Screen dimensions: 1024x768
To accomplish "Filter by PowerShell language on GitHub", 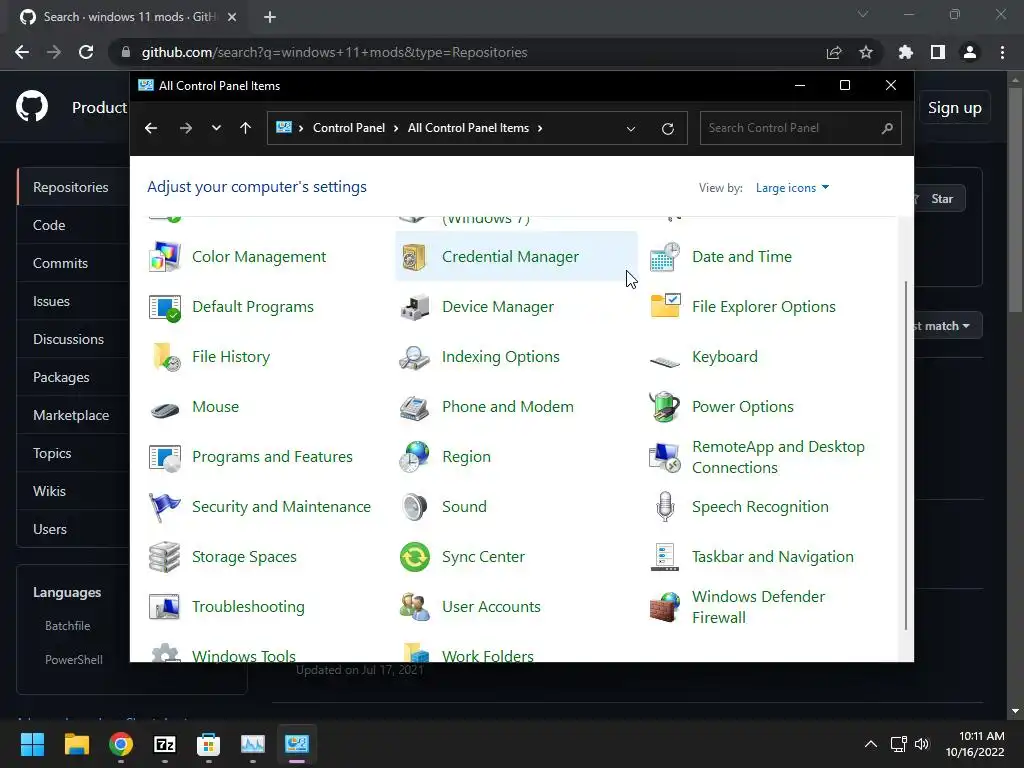I will 74,660.
